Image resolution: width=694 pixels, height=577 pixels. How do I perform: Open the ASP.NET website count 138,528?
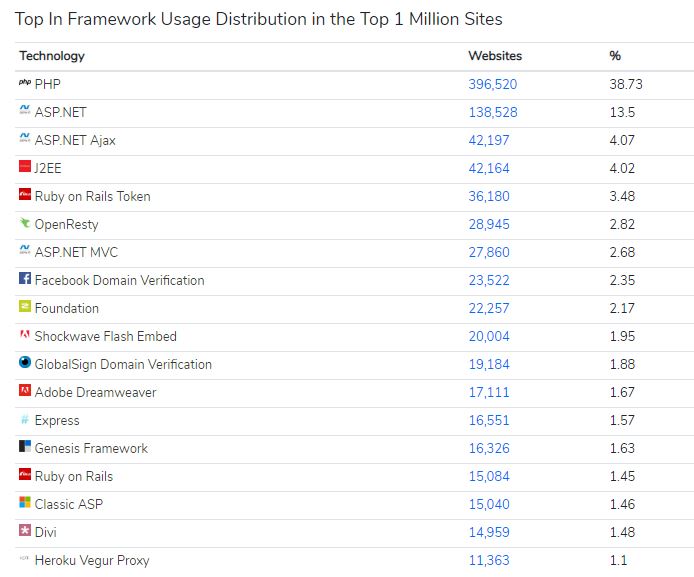(492, 112)
